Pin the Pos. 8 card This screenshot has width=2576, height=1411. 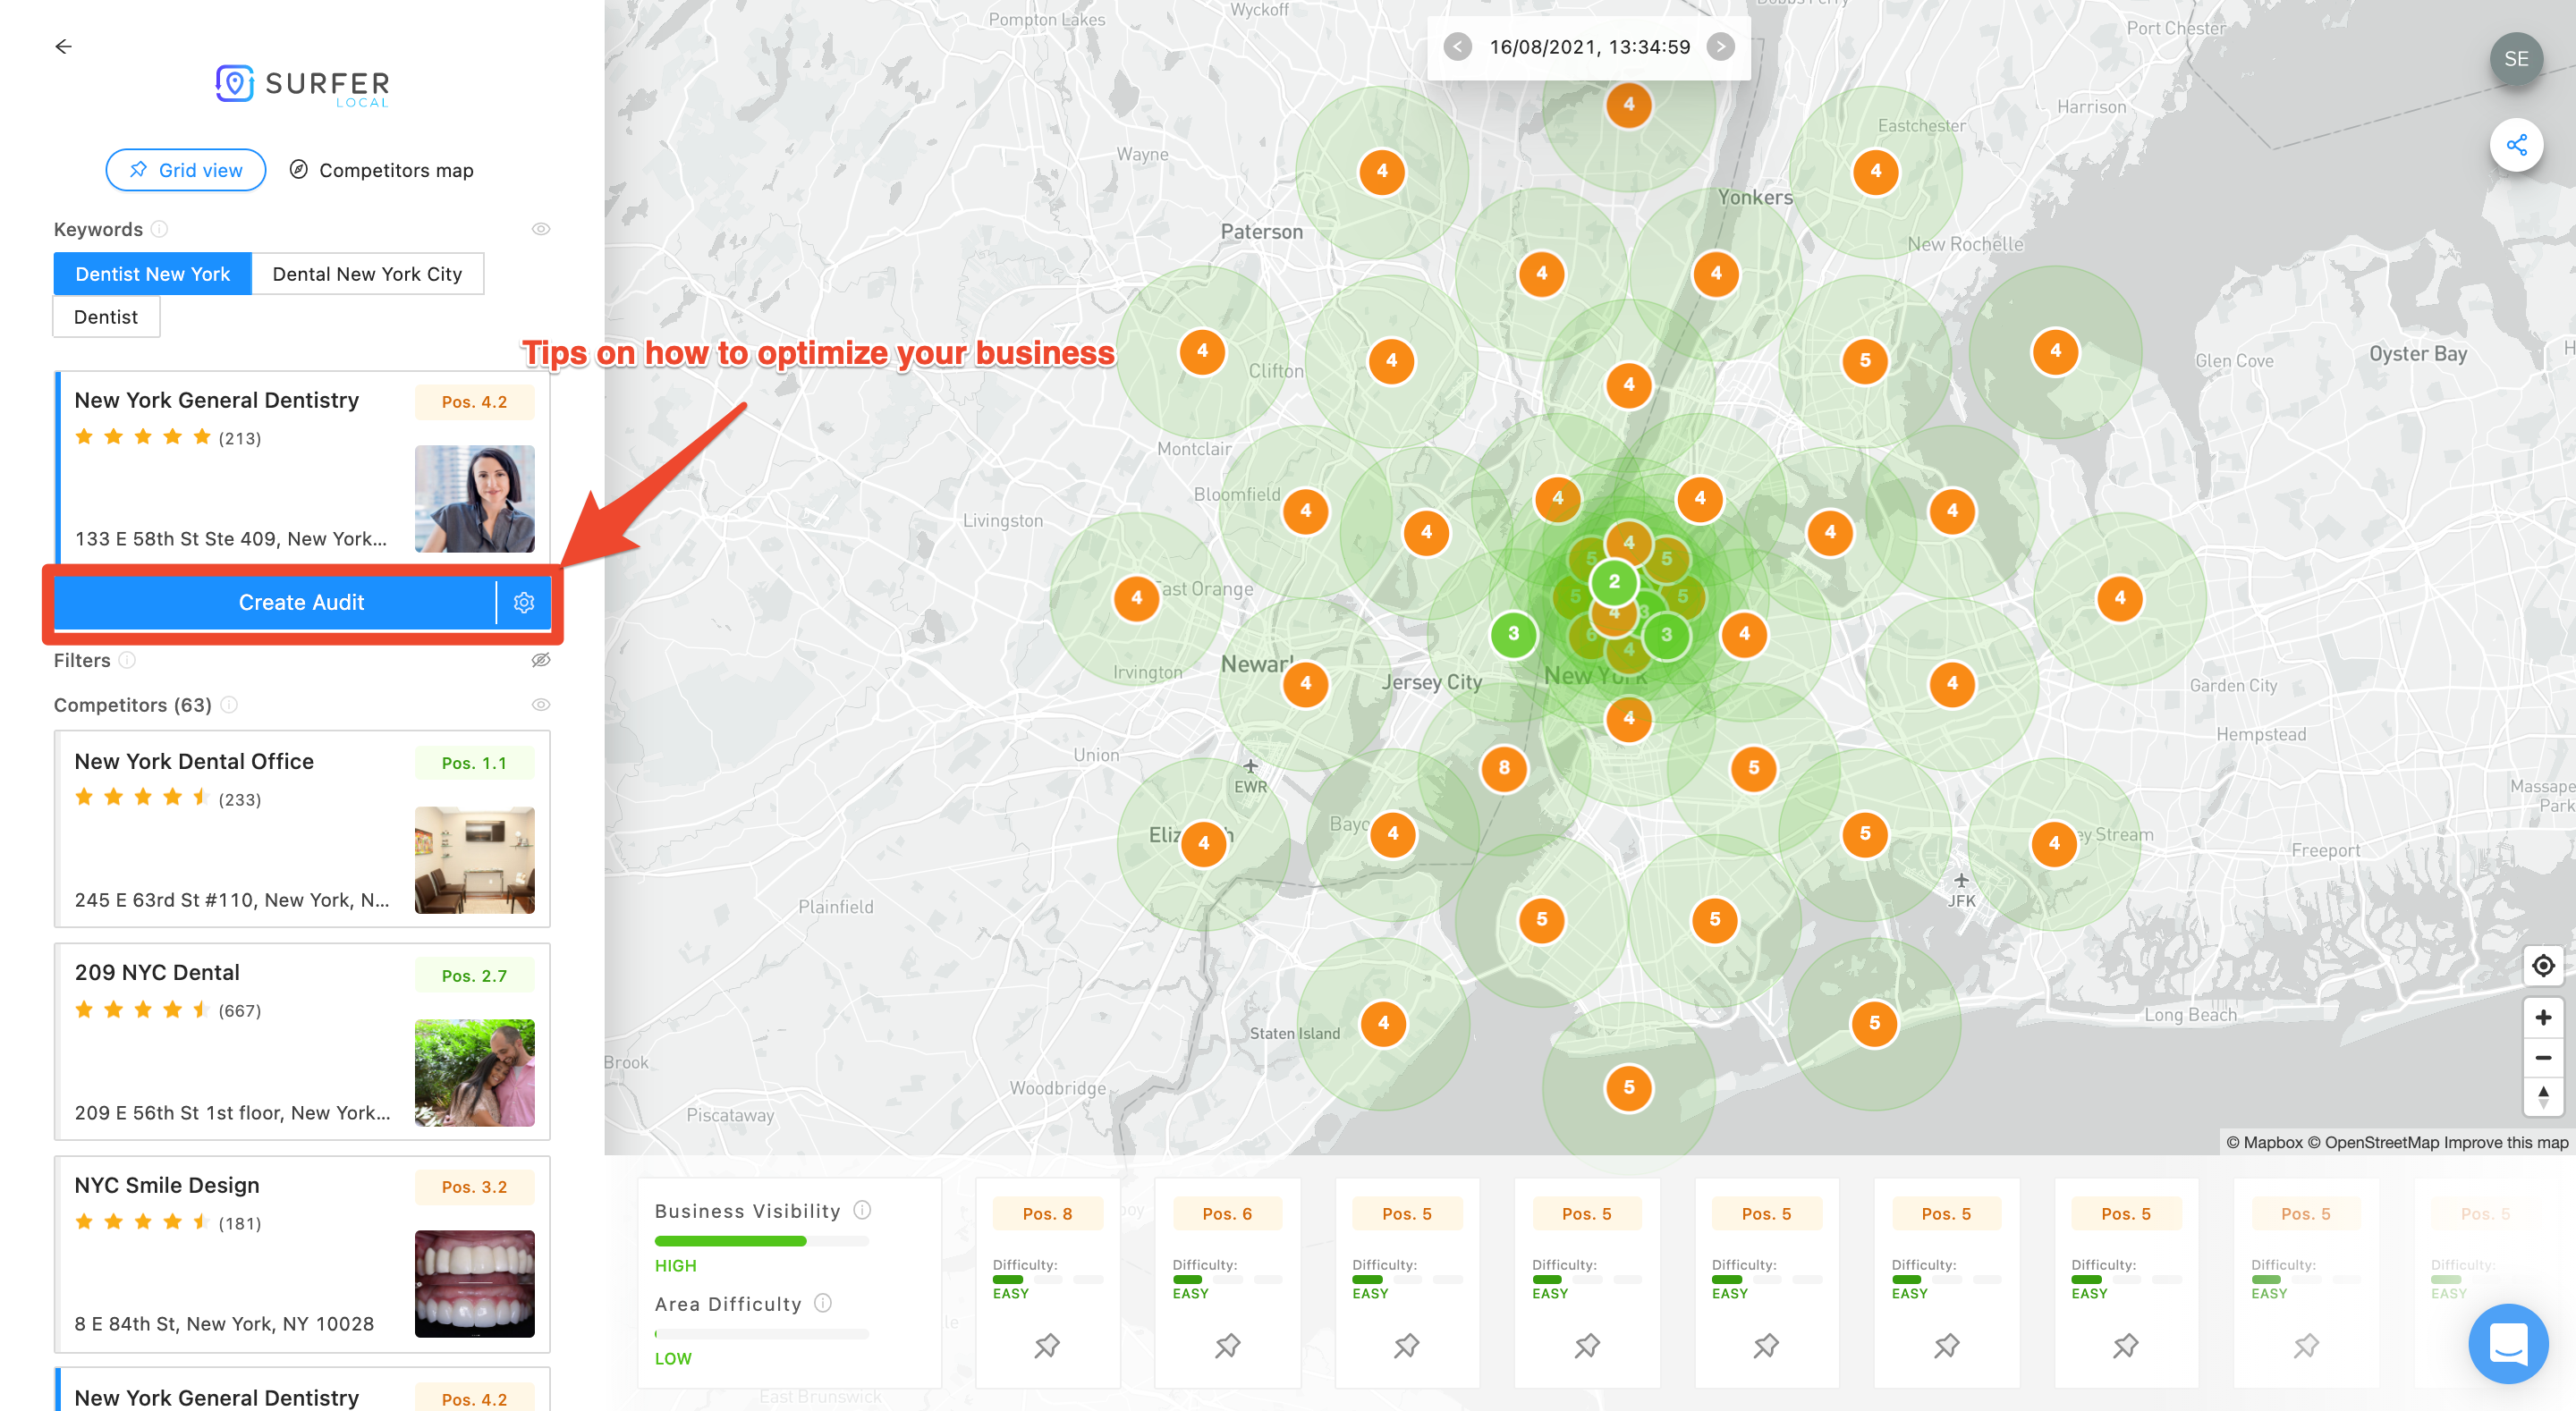(1047, 1346)
